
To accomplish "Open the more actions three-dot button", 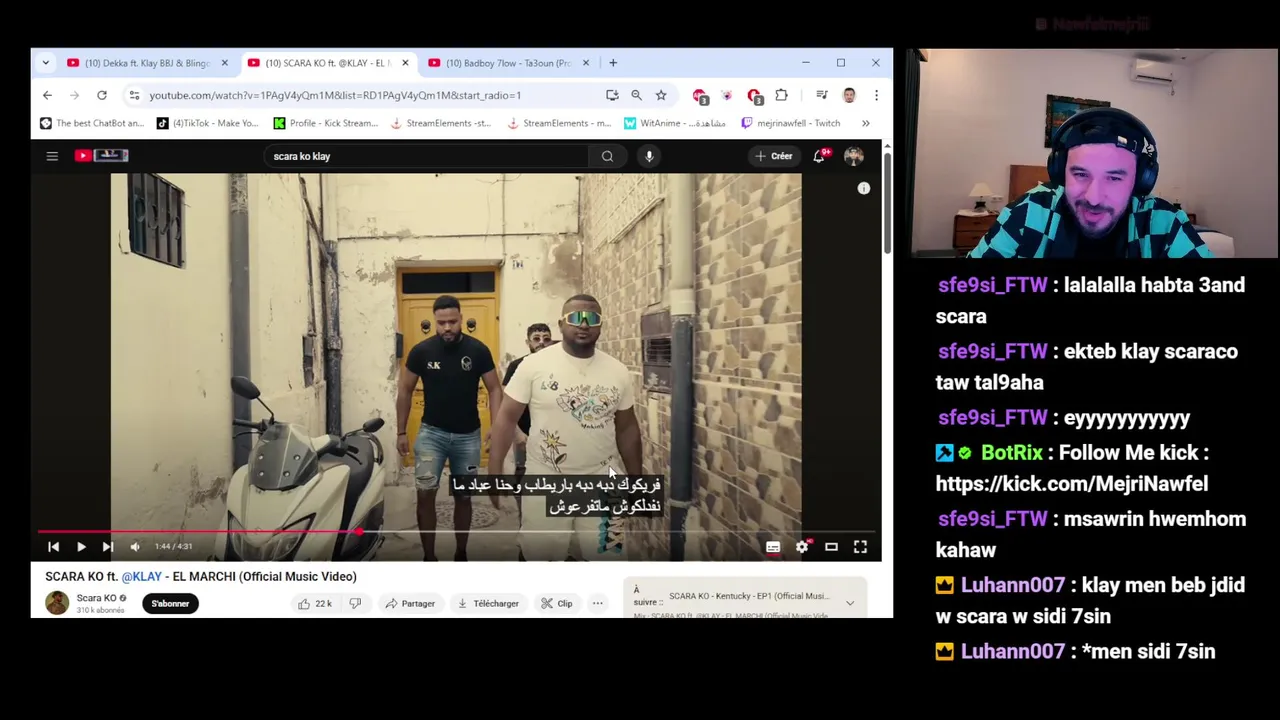I will point(597,603).
